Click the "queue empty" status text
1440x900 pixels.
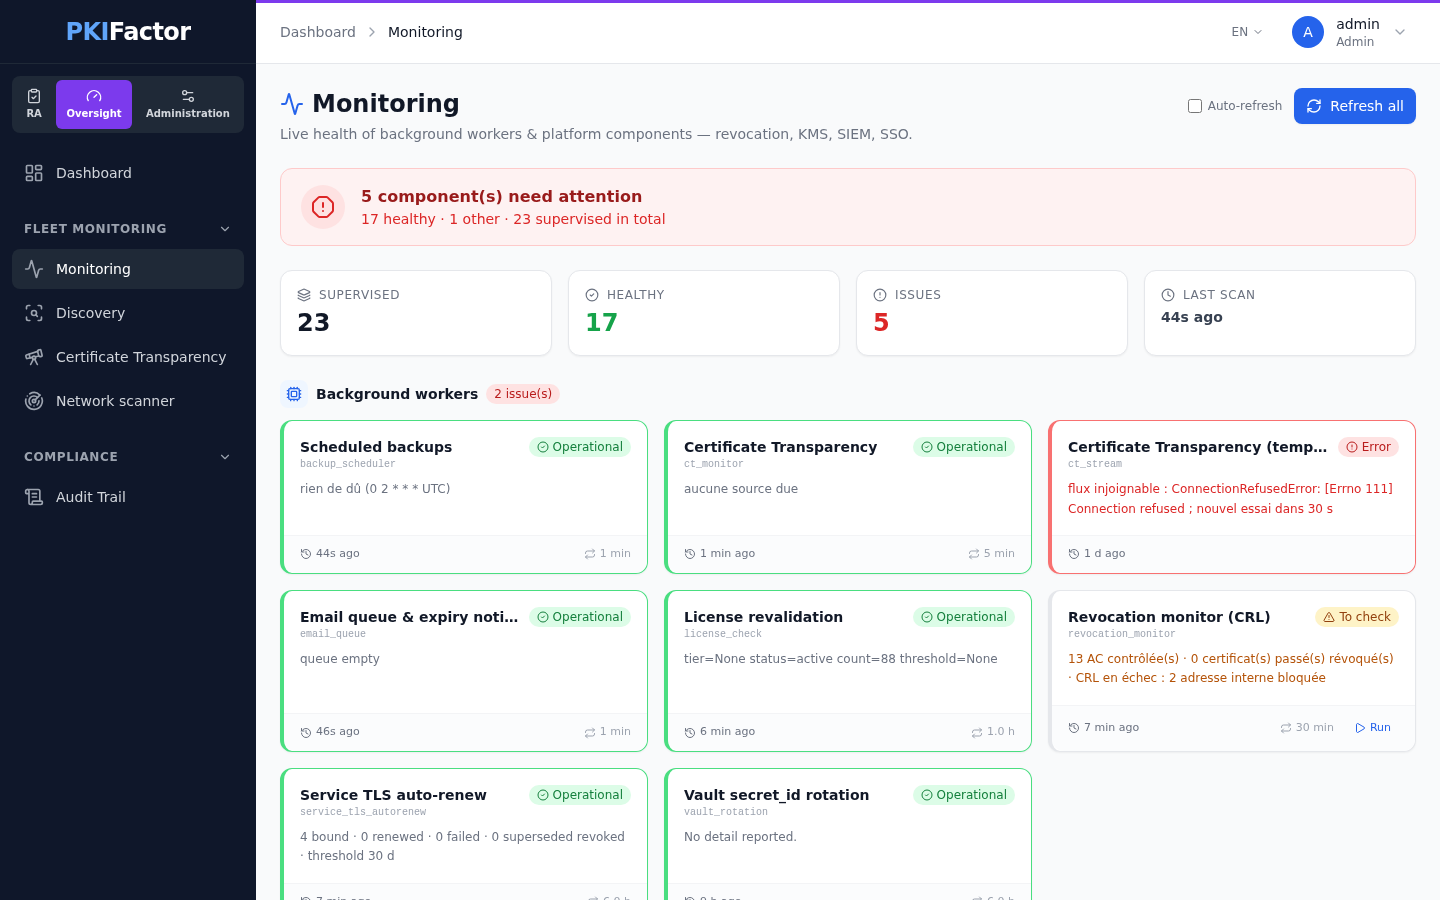click(340, 659)
